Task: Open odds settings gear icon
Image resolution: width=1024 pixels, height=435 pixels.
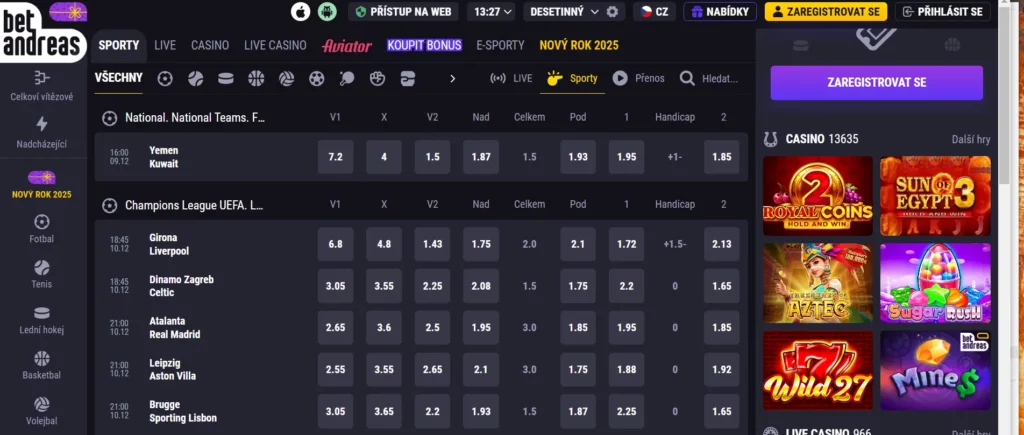Action: [x=612, y=12]
